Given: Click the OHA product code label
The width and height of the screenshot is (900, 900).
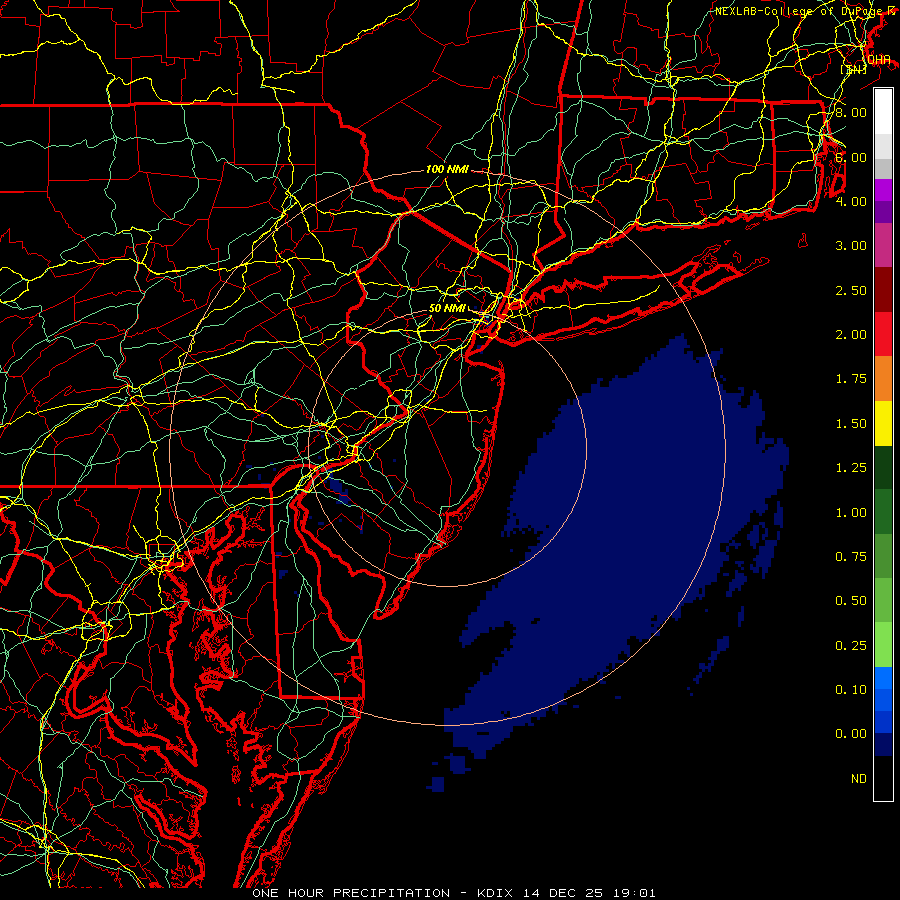Looking at the screenshot, I should click(879, 59).
